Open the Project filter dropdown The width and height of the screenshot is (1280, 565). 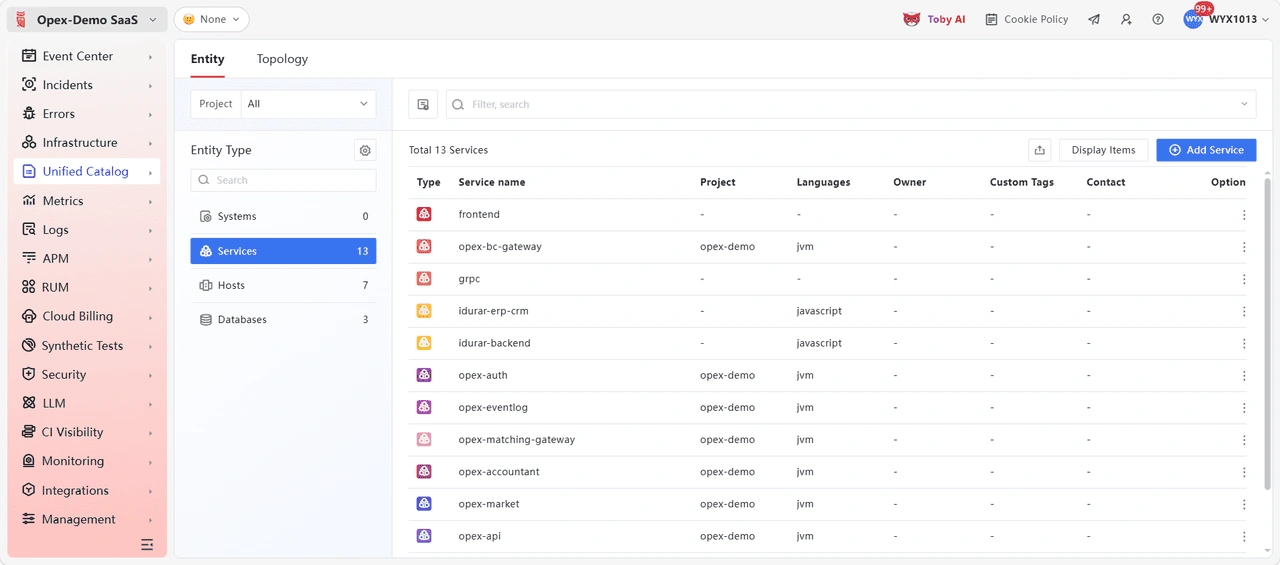[308, 104]
